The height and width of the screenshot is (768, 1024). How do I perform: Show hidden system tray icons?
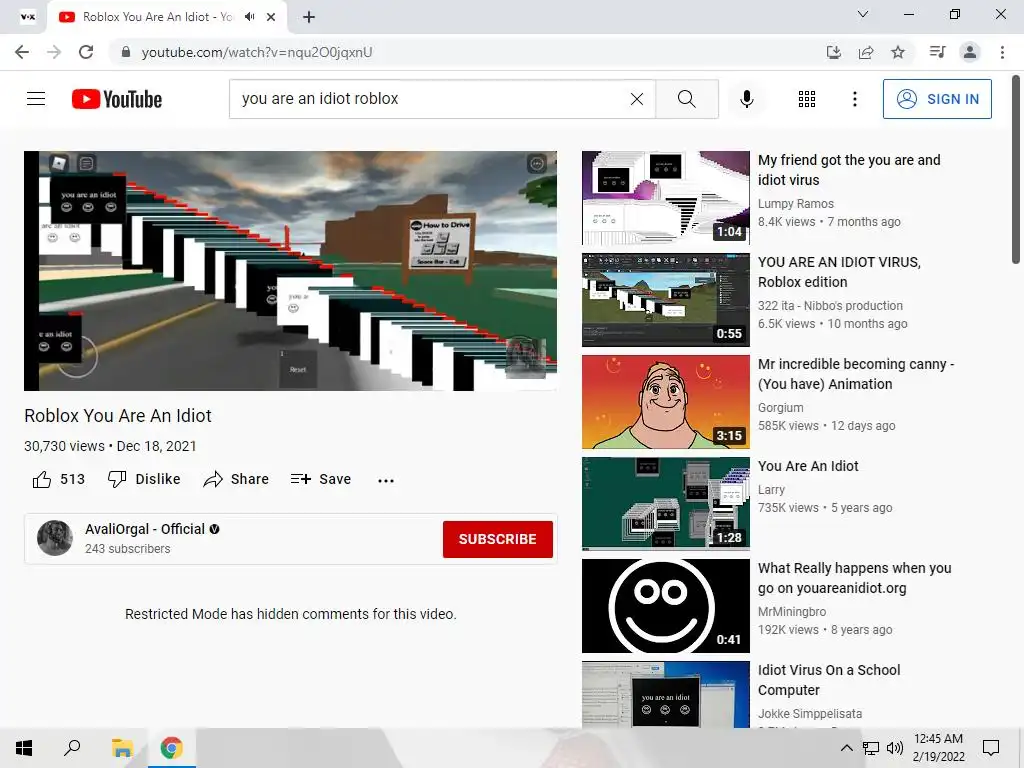tap(846, 748)
